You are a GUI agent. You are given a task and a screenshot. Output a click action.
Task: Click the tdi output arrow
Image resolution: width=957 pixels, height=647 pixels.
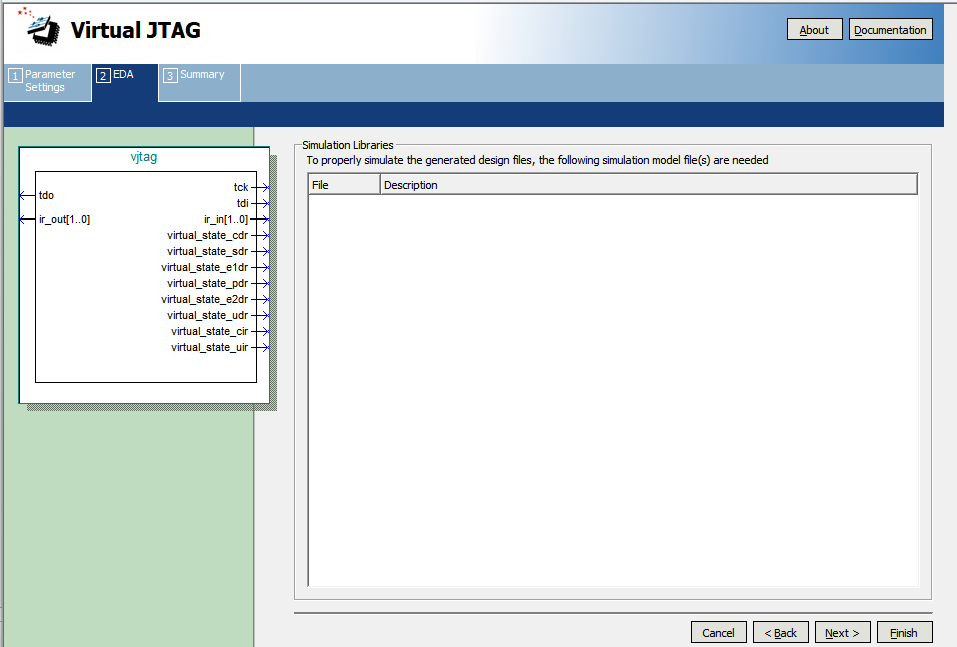click(x=261, y=203)
